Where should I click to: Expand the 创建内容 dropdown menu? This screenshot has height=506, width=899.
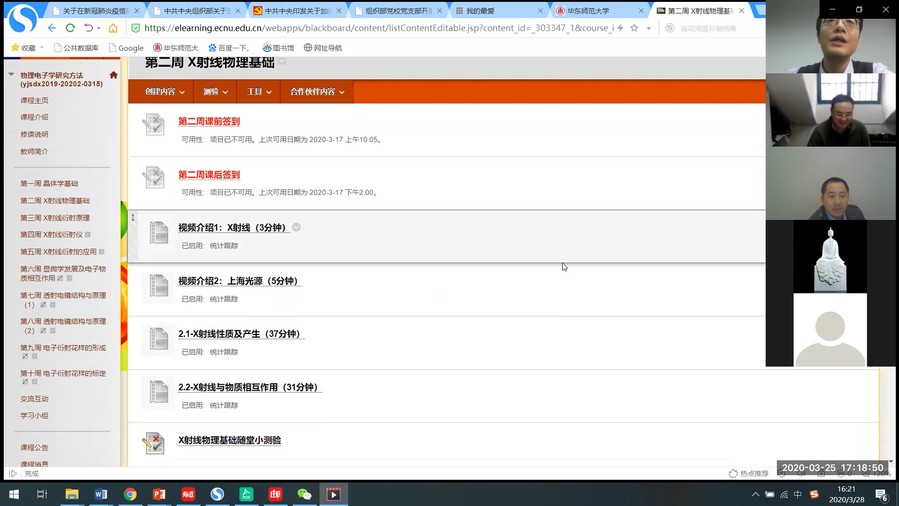165,92
